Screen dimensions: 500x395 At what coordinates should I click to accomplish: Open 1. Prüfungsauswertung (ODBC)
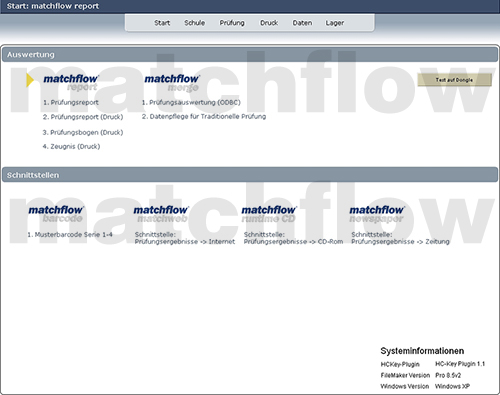[191, 102]
